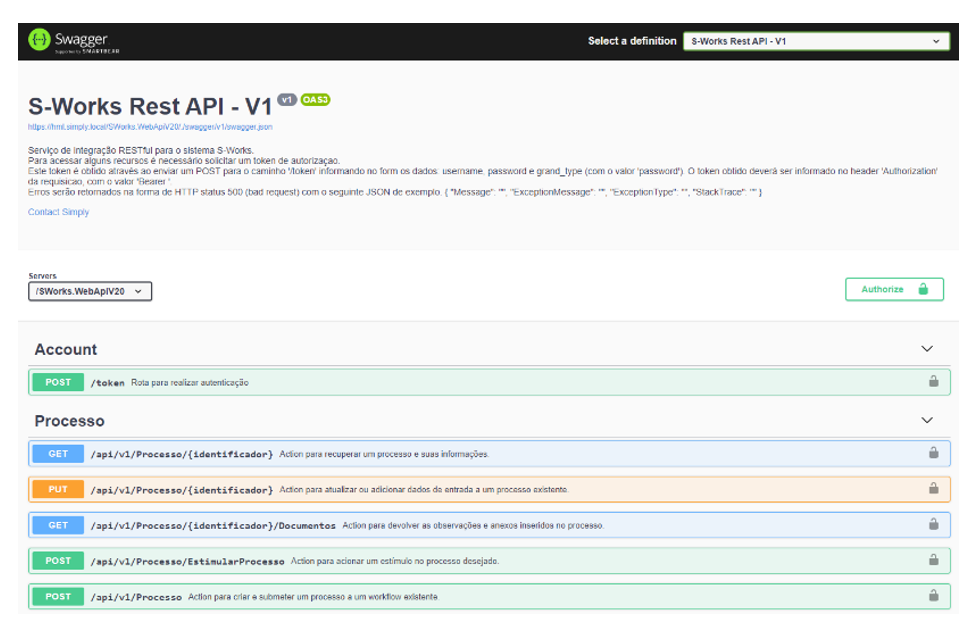Collapse the Processo section chevron

927,420
